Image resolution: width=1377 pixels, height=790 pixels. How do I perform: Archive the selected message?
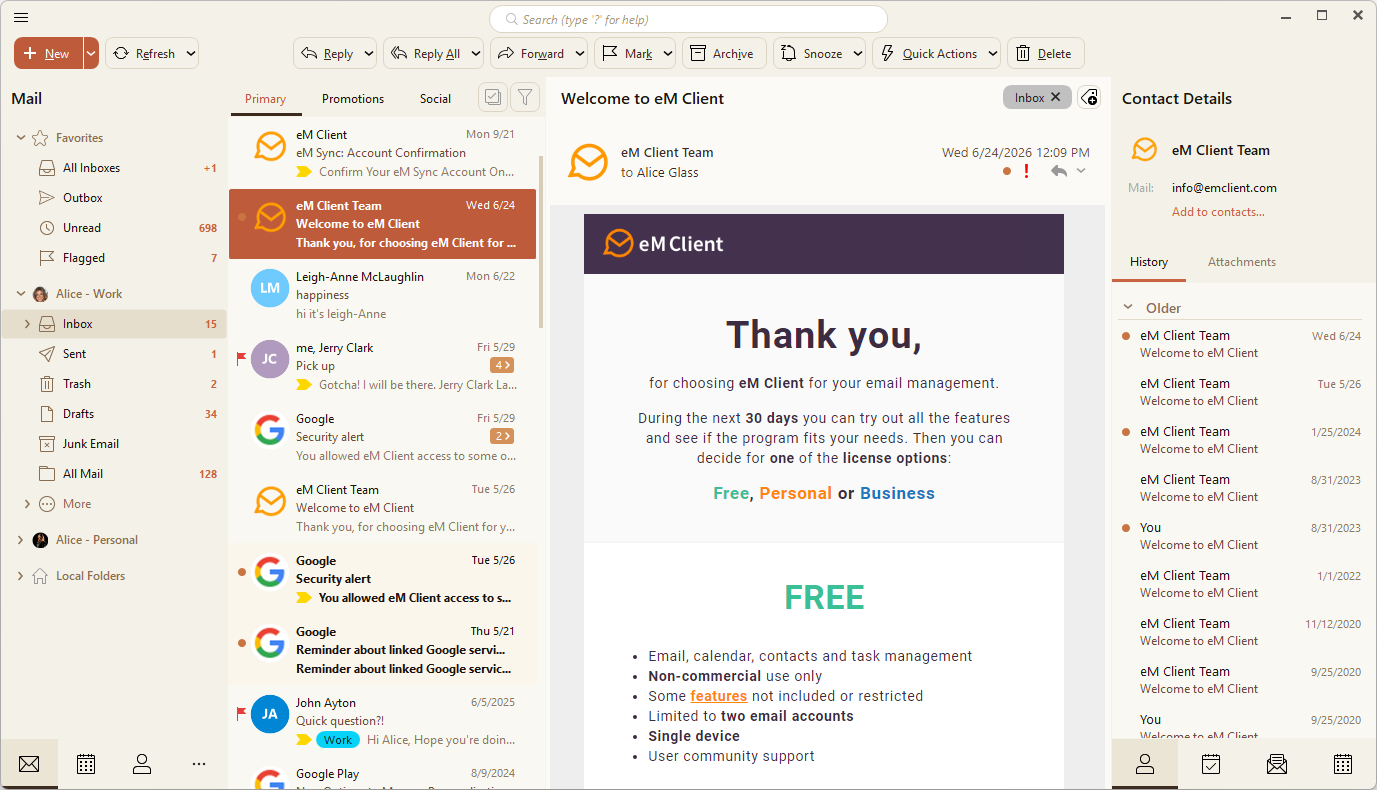coord(725,54)
